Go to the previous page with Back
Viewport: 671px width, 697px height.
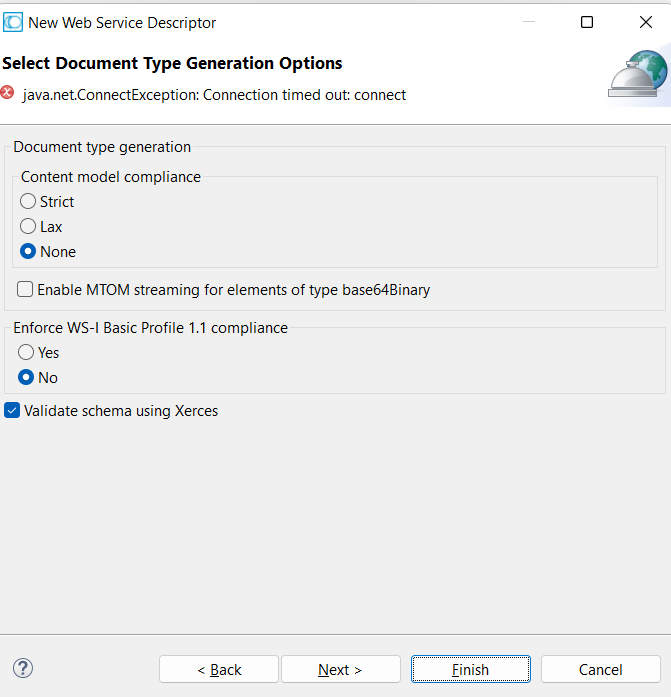coord(219,669)
